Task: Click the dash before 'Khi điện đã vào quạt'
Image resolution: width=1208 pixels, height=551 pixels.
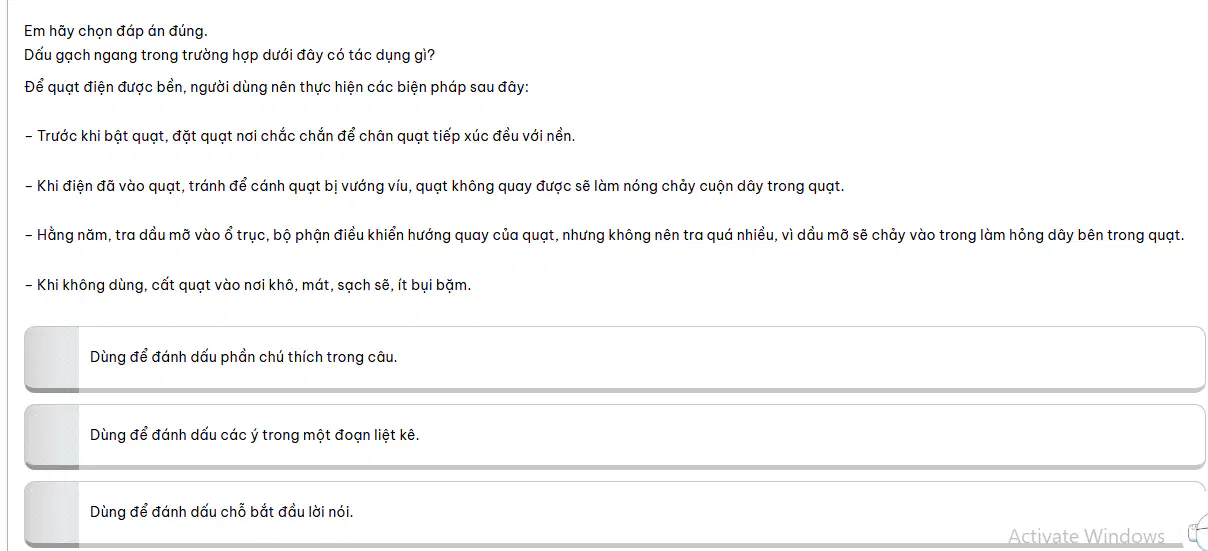Action: (28, 186)
